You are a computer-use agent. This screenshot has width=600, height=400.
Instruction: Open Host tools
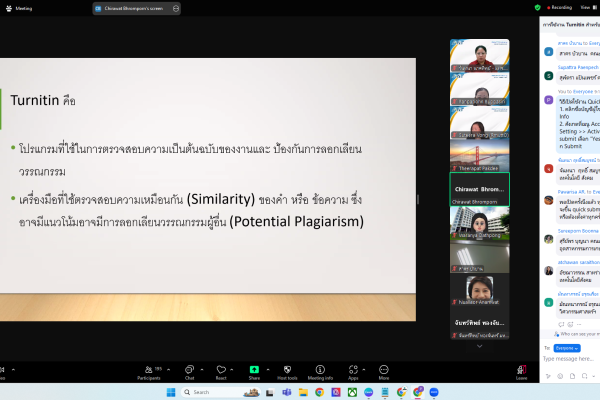[x=287, y=372]
